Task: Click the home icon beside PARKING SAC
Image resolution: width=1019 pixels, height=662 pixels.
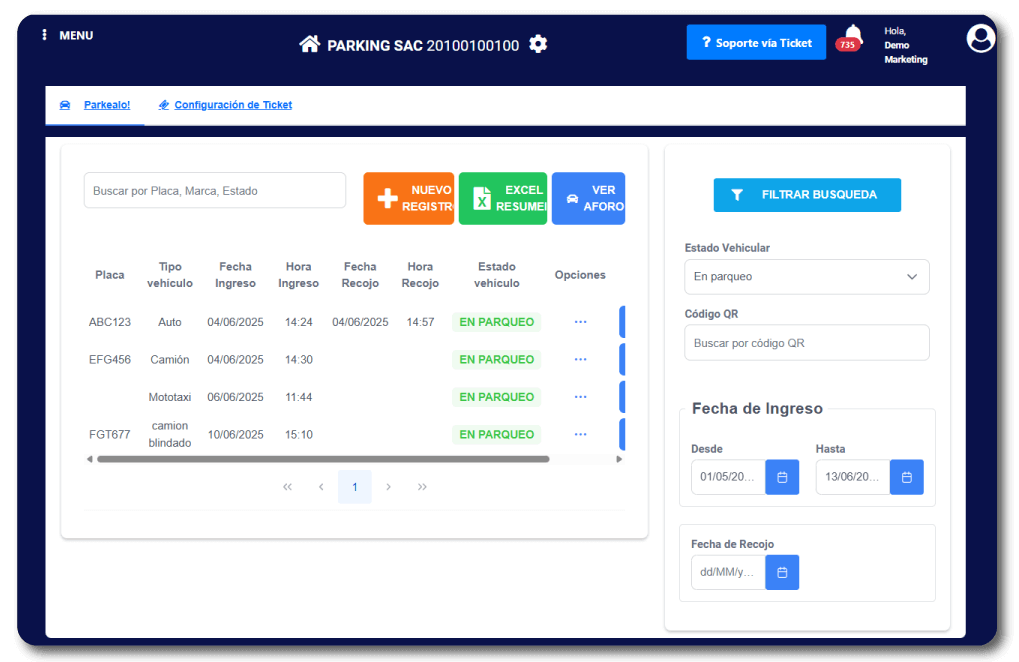Action: point(310,44)
